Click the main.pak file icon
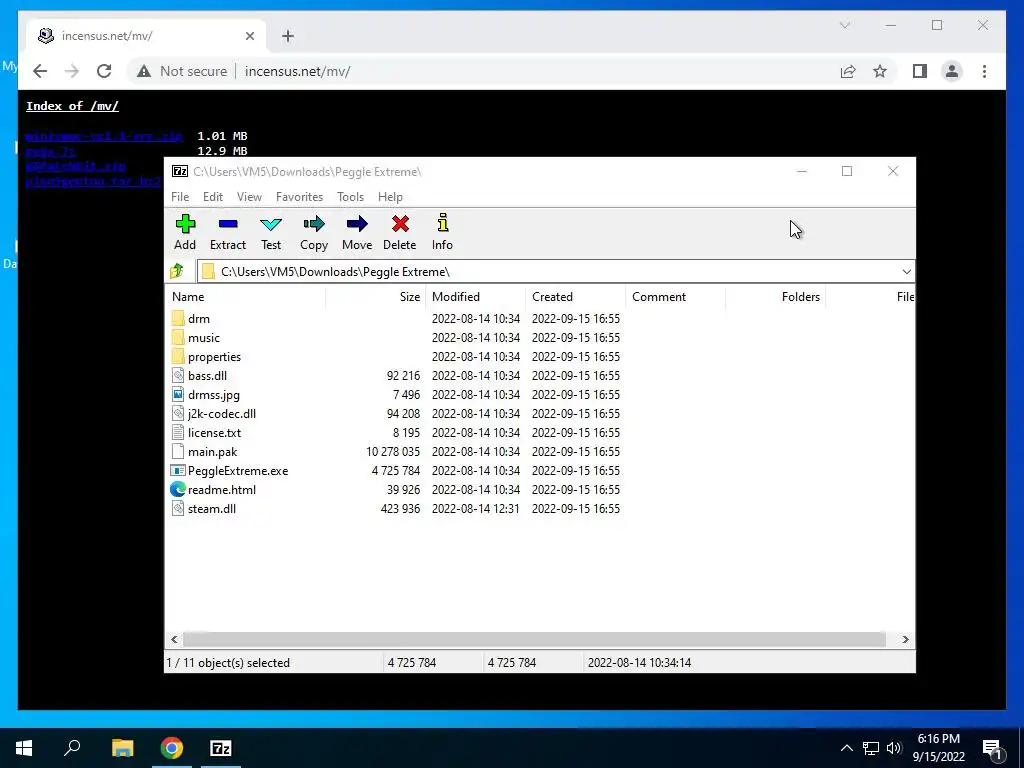 178,451
